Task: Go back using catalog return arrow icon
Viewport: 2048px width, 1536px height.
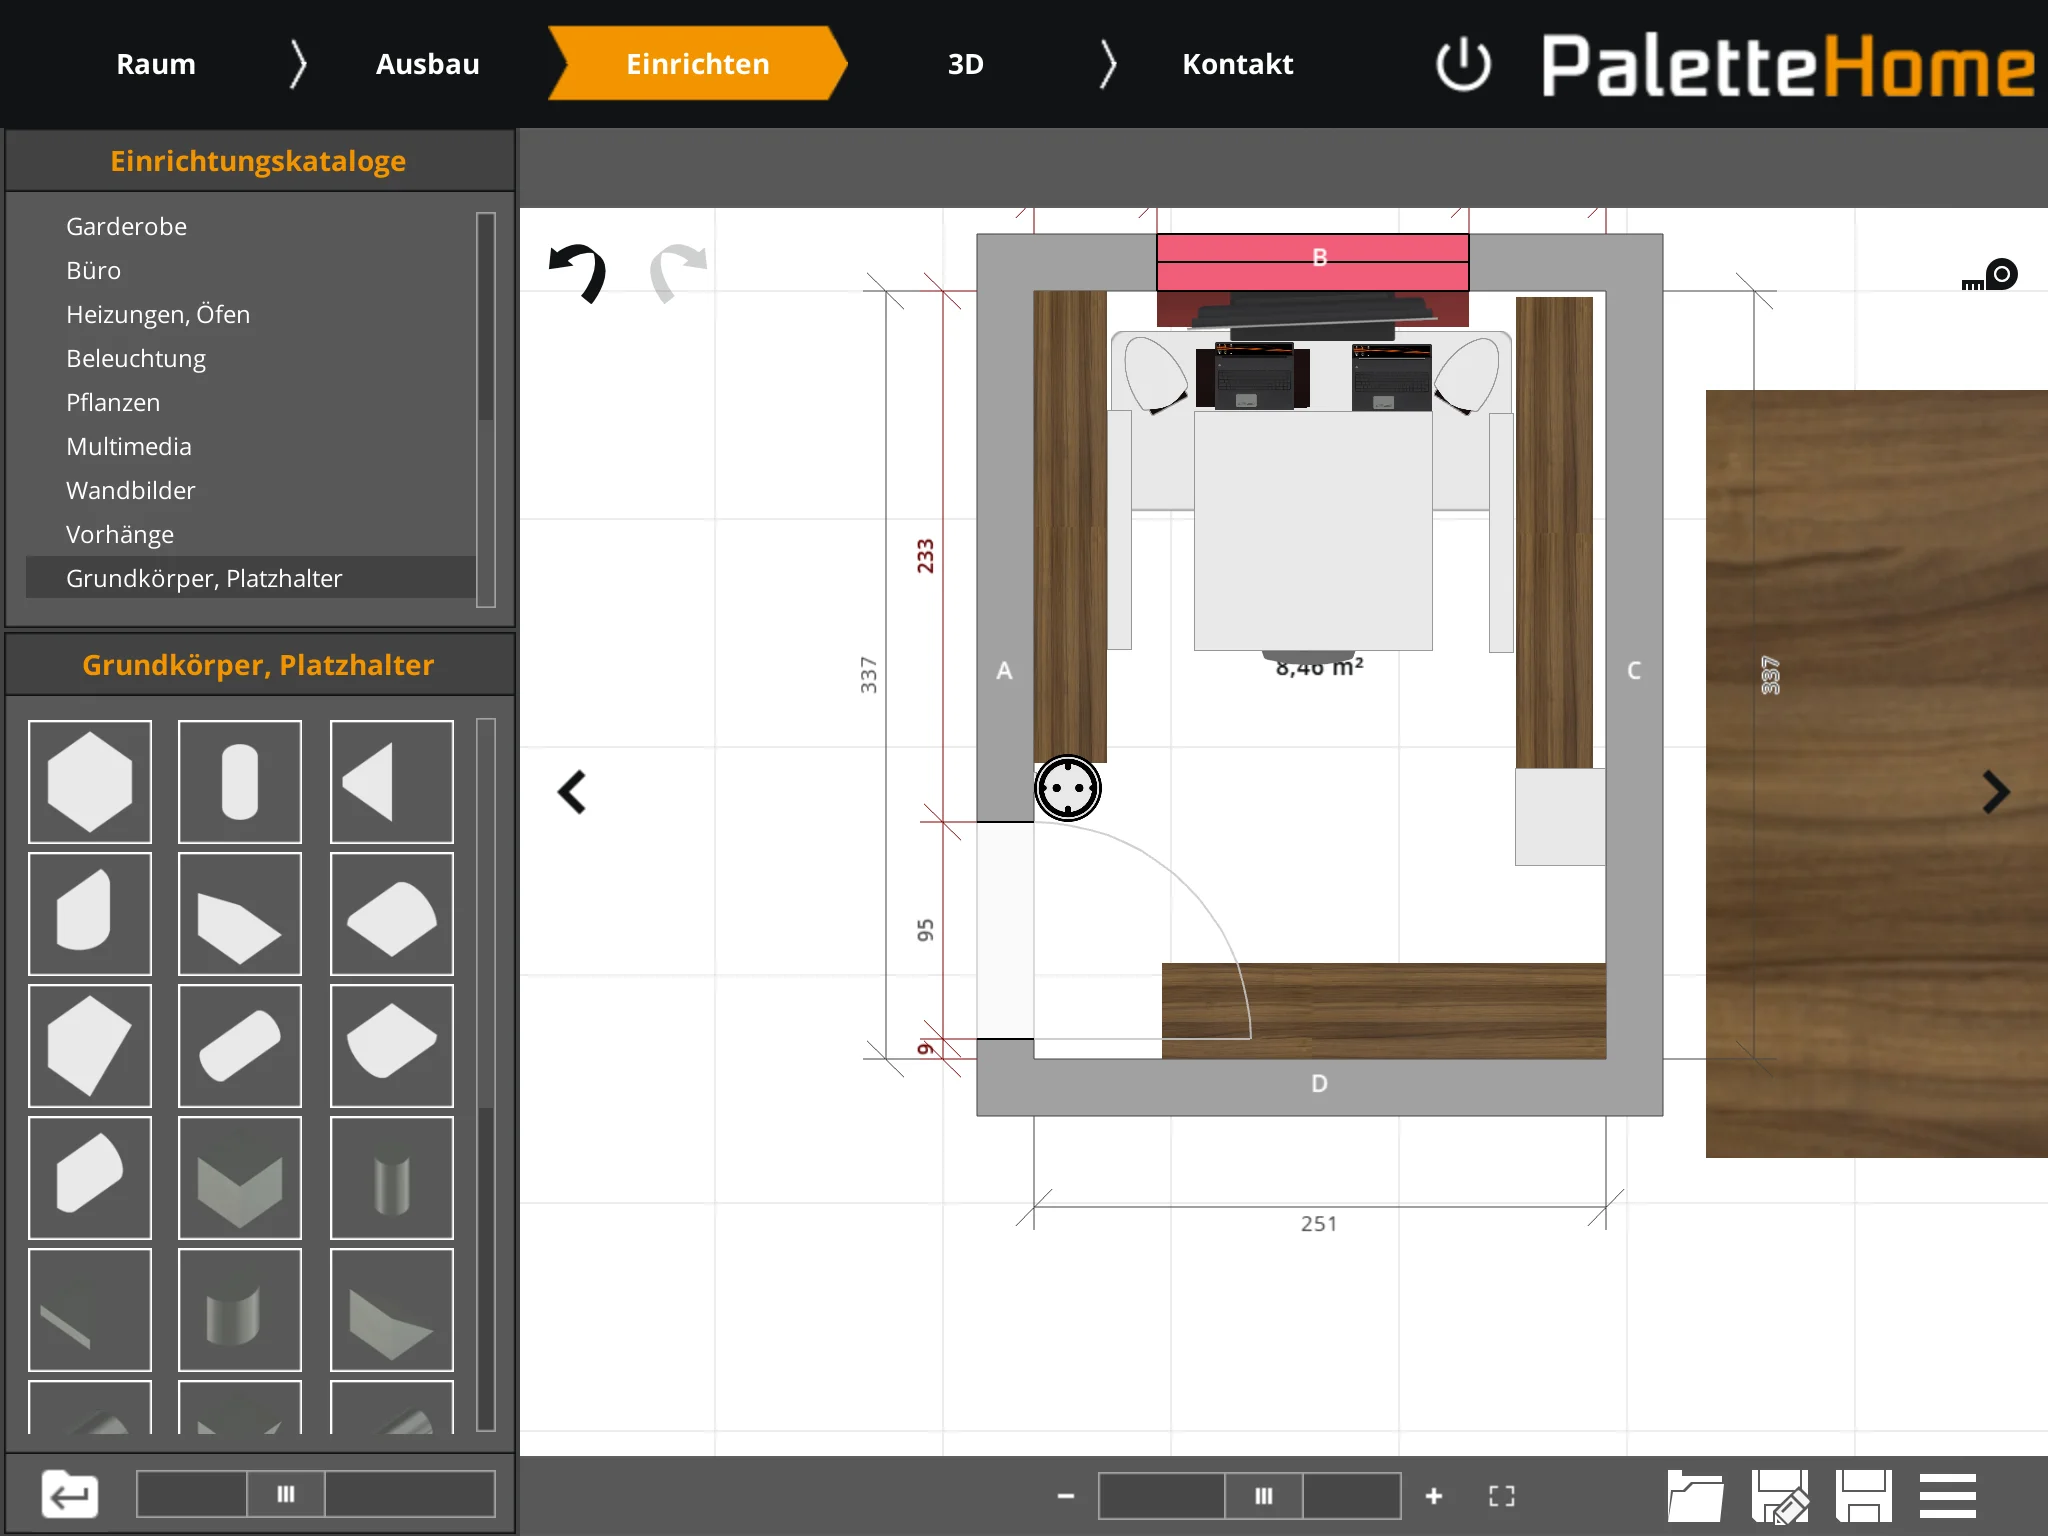Action: click(x=70, y=1495)
